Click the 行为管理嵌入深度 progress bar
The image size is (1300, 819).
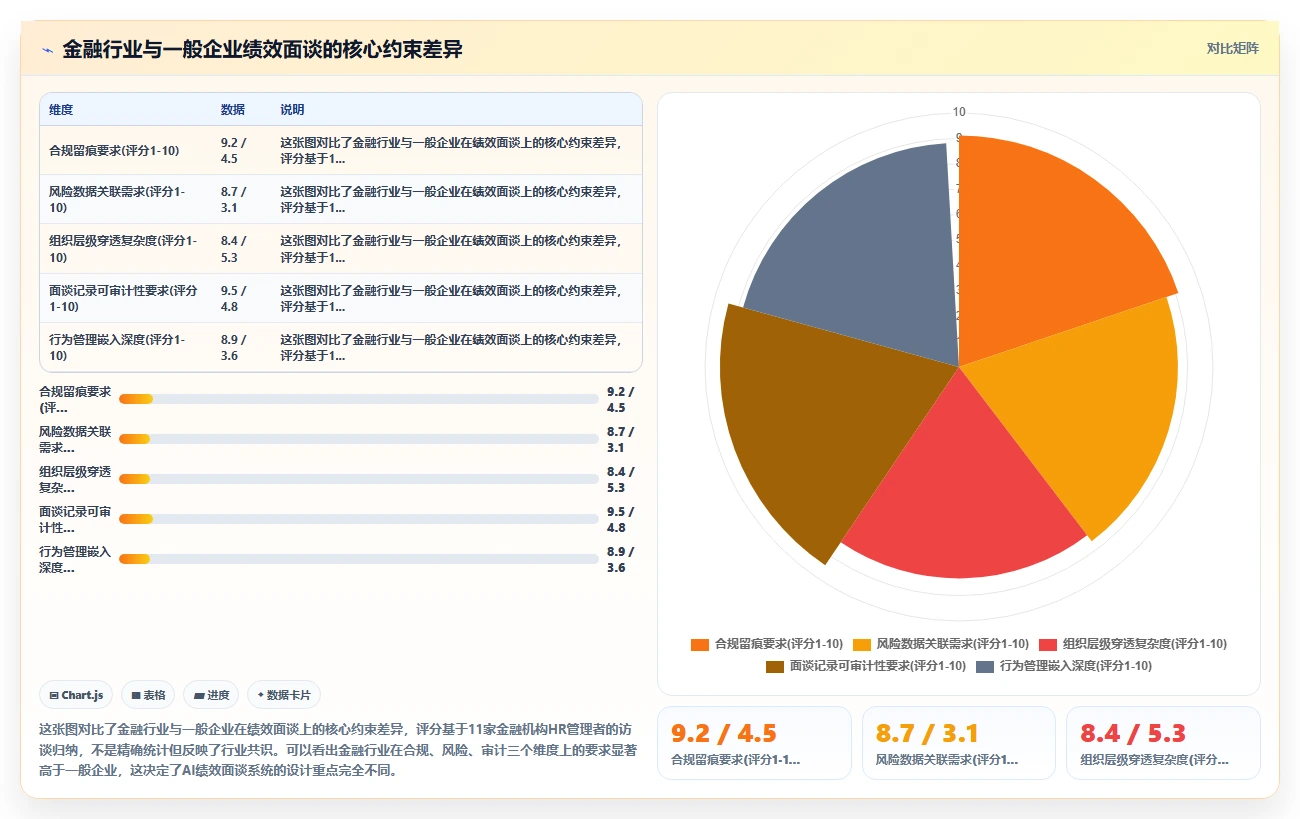click(x=358, y=559)
